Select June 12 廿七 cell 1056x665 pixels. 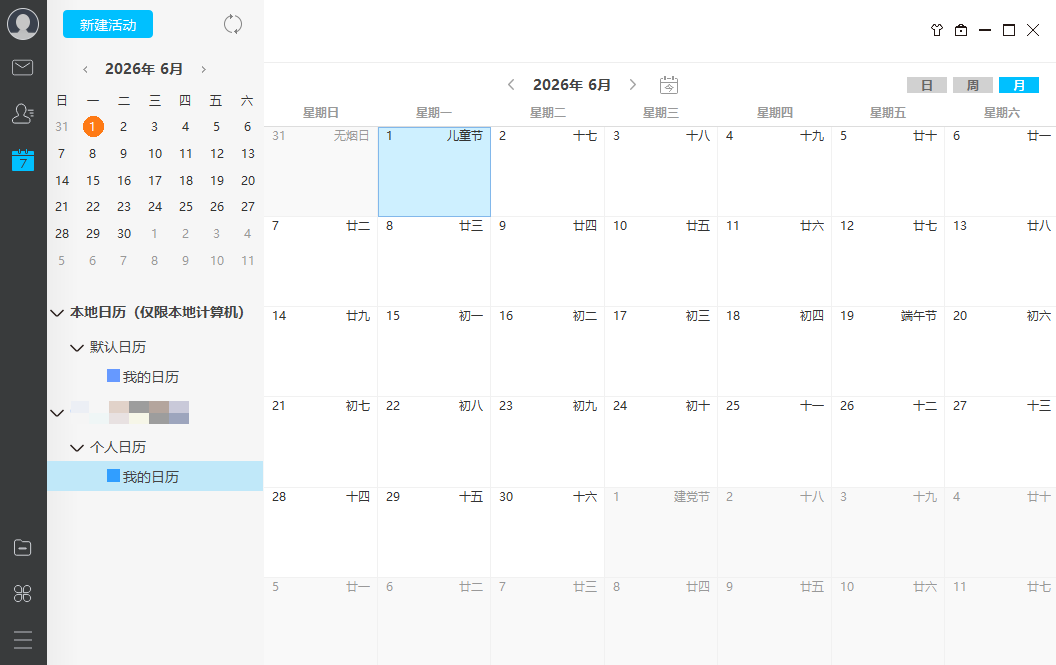point(888,261)
